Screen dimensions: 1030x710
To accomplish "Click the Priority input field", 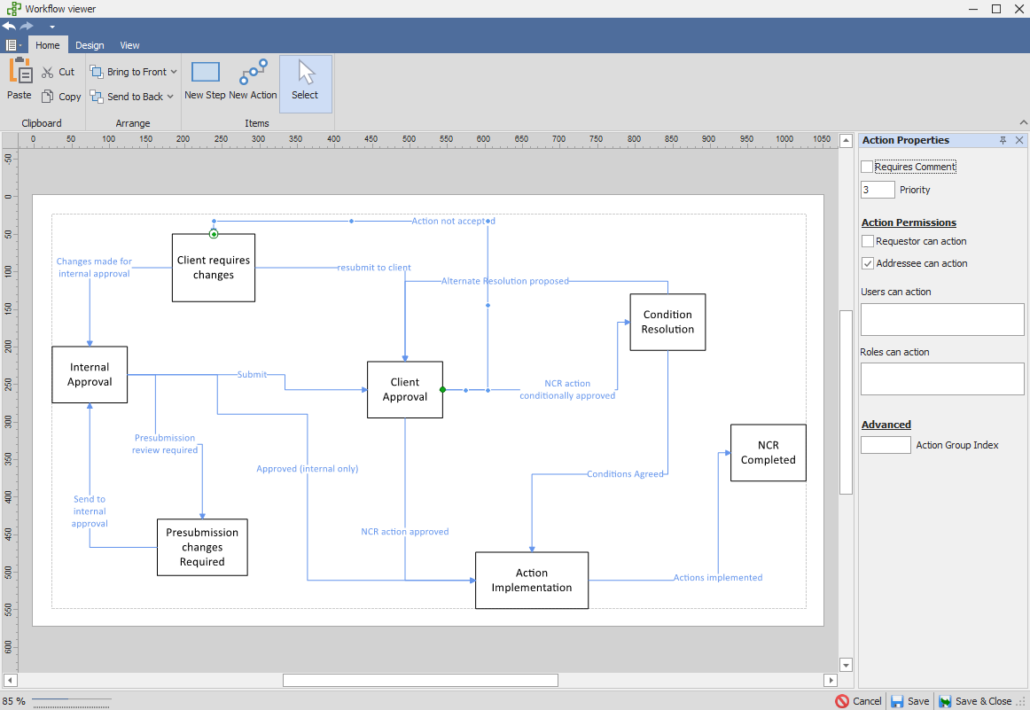I will coord(877,189).
